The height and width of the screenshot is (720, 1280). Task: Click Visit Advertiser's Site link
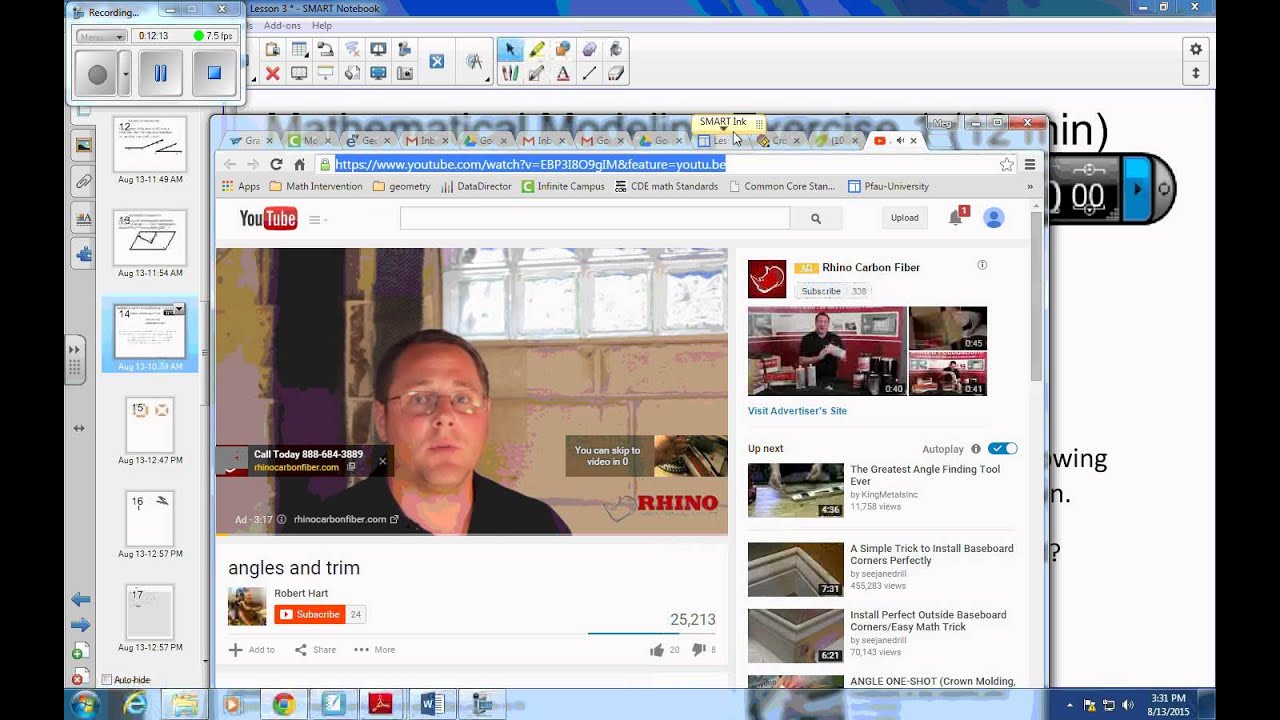[x=797, y=411]
